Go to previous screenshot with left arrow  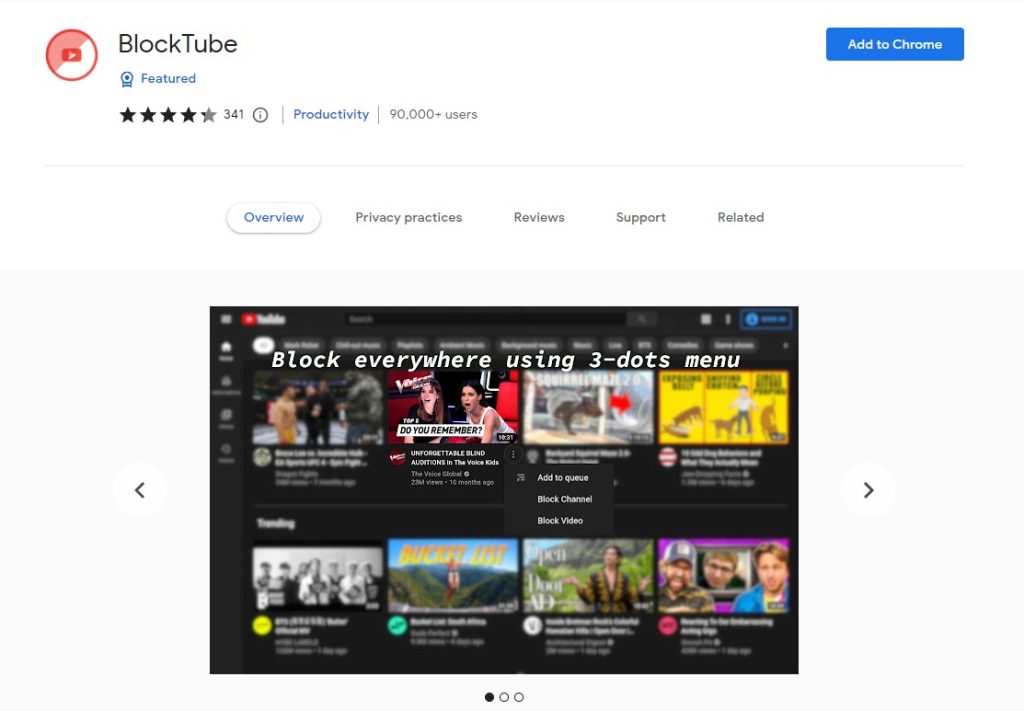pos(140,490)
